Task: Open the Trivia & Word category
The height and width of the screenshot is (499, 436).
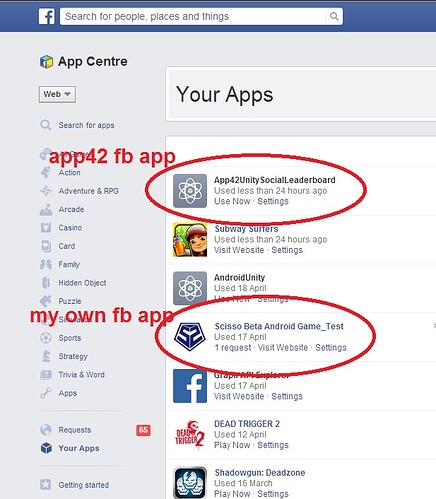Action: coord(81,375)
